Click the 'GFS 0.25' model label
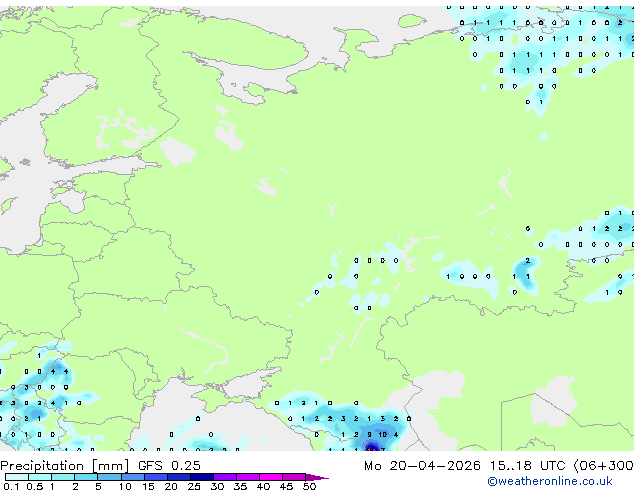 pyautogui.click(x=169, y=466)
